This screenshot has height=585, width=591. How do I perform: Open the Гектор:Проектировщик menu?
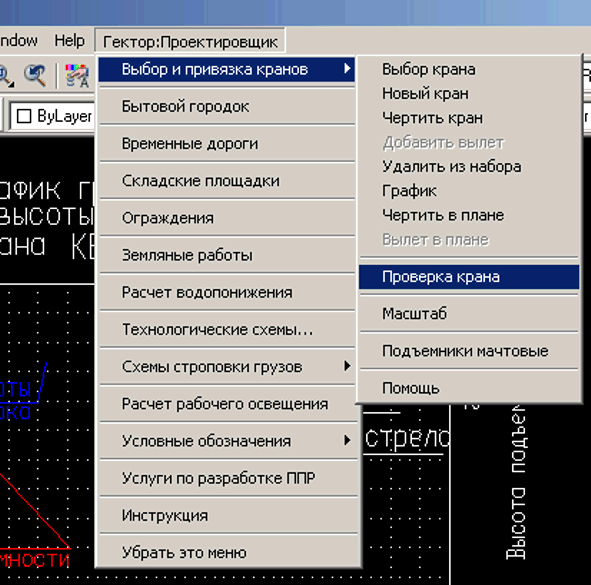[190, 41]
